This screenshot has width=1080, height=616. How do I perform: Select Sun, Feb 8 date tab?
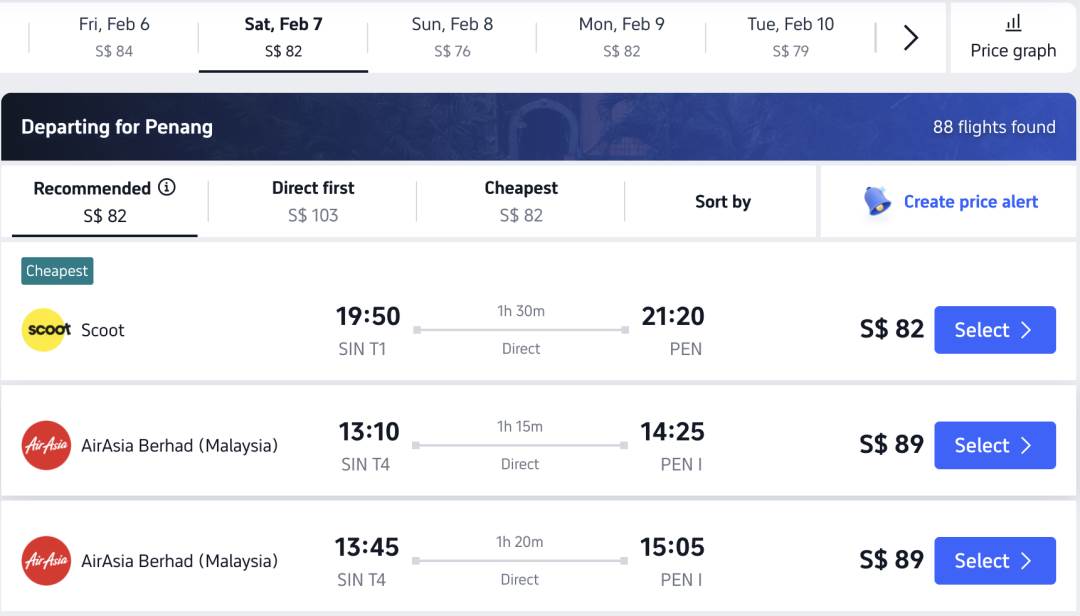pos(452,37)
